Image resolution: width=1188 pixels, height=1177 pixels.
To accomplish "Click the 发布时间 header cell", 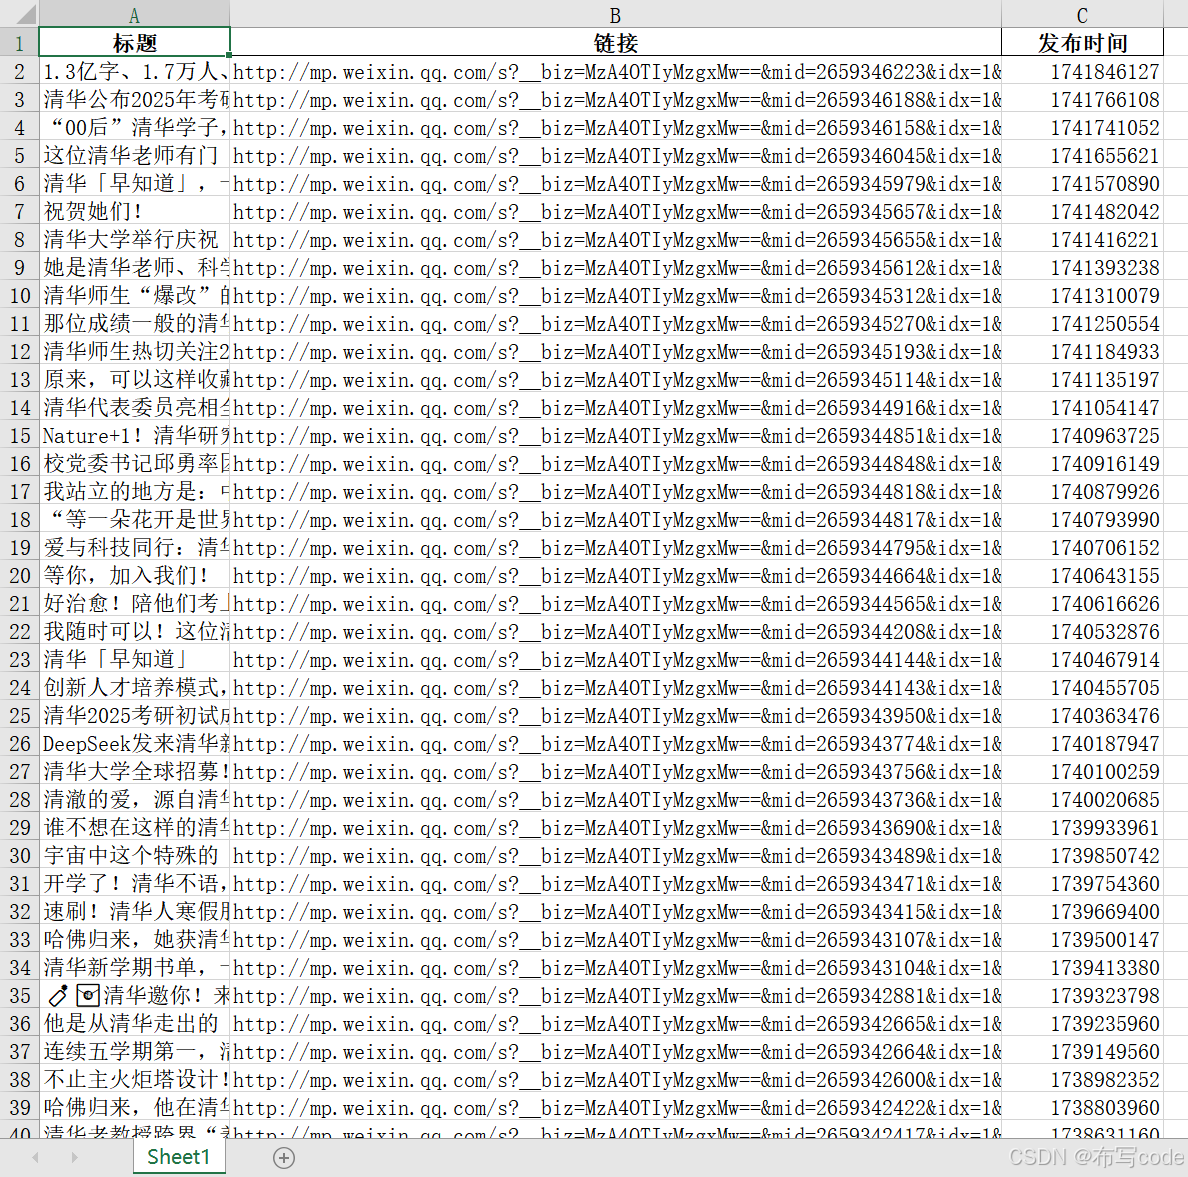I will (x=1082, y=42).
